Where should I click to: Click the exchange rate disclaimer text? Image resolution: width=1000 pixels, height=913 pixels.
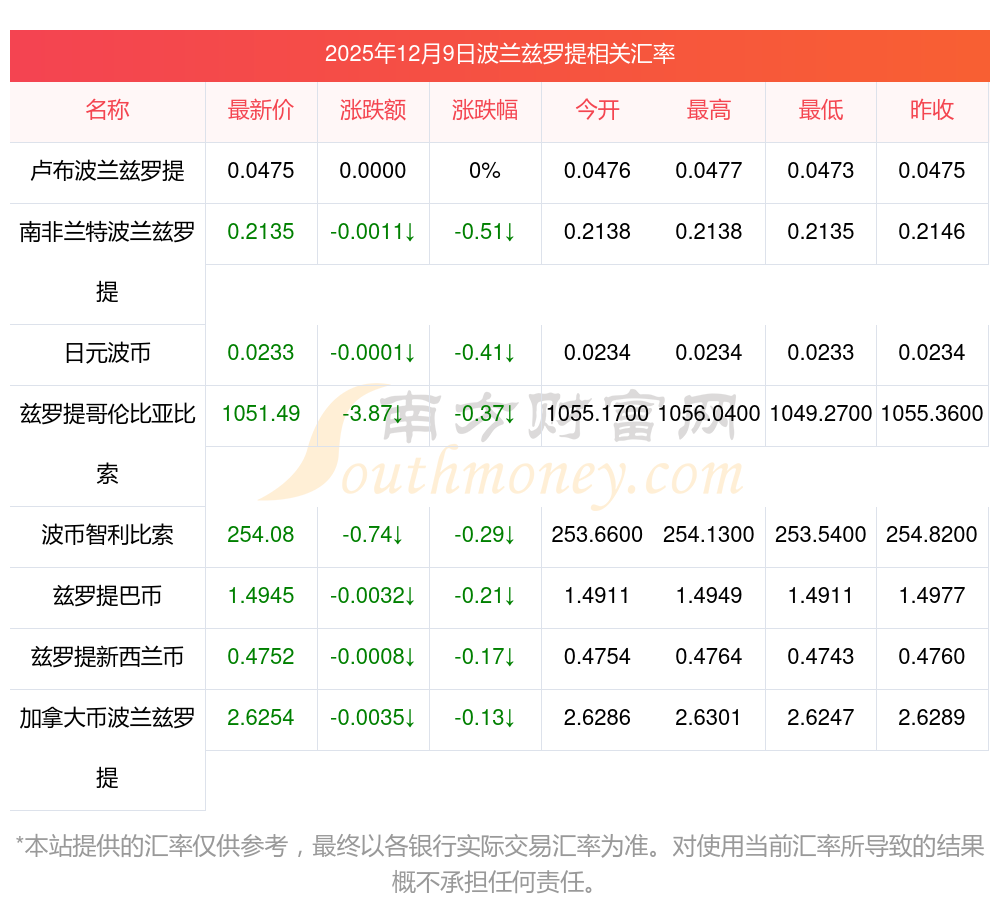pyautogui.click(x=499, y=864)
